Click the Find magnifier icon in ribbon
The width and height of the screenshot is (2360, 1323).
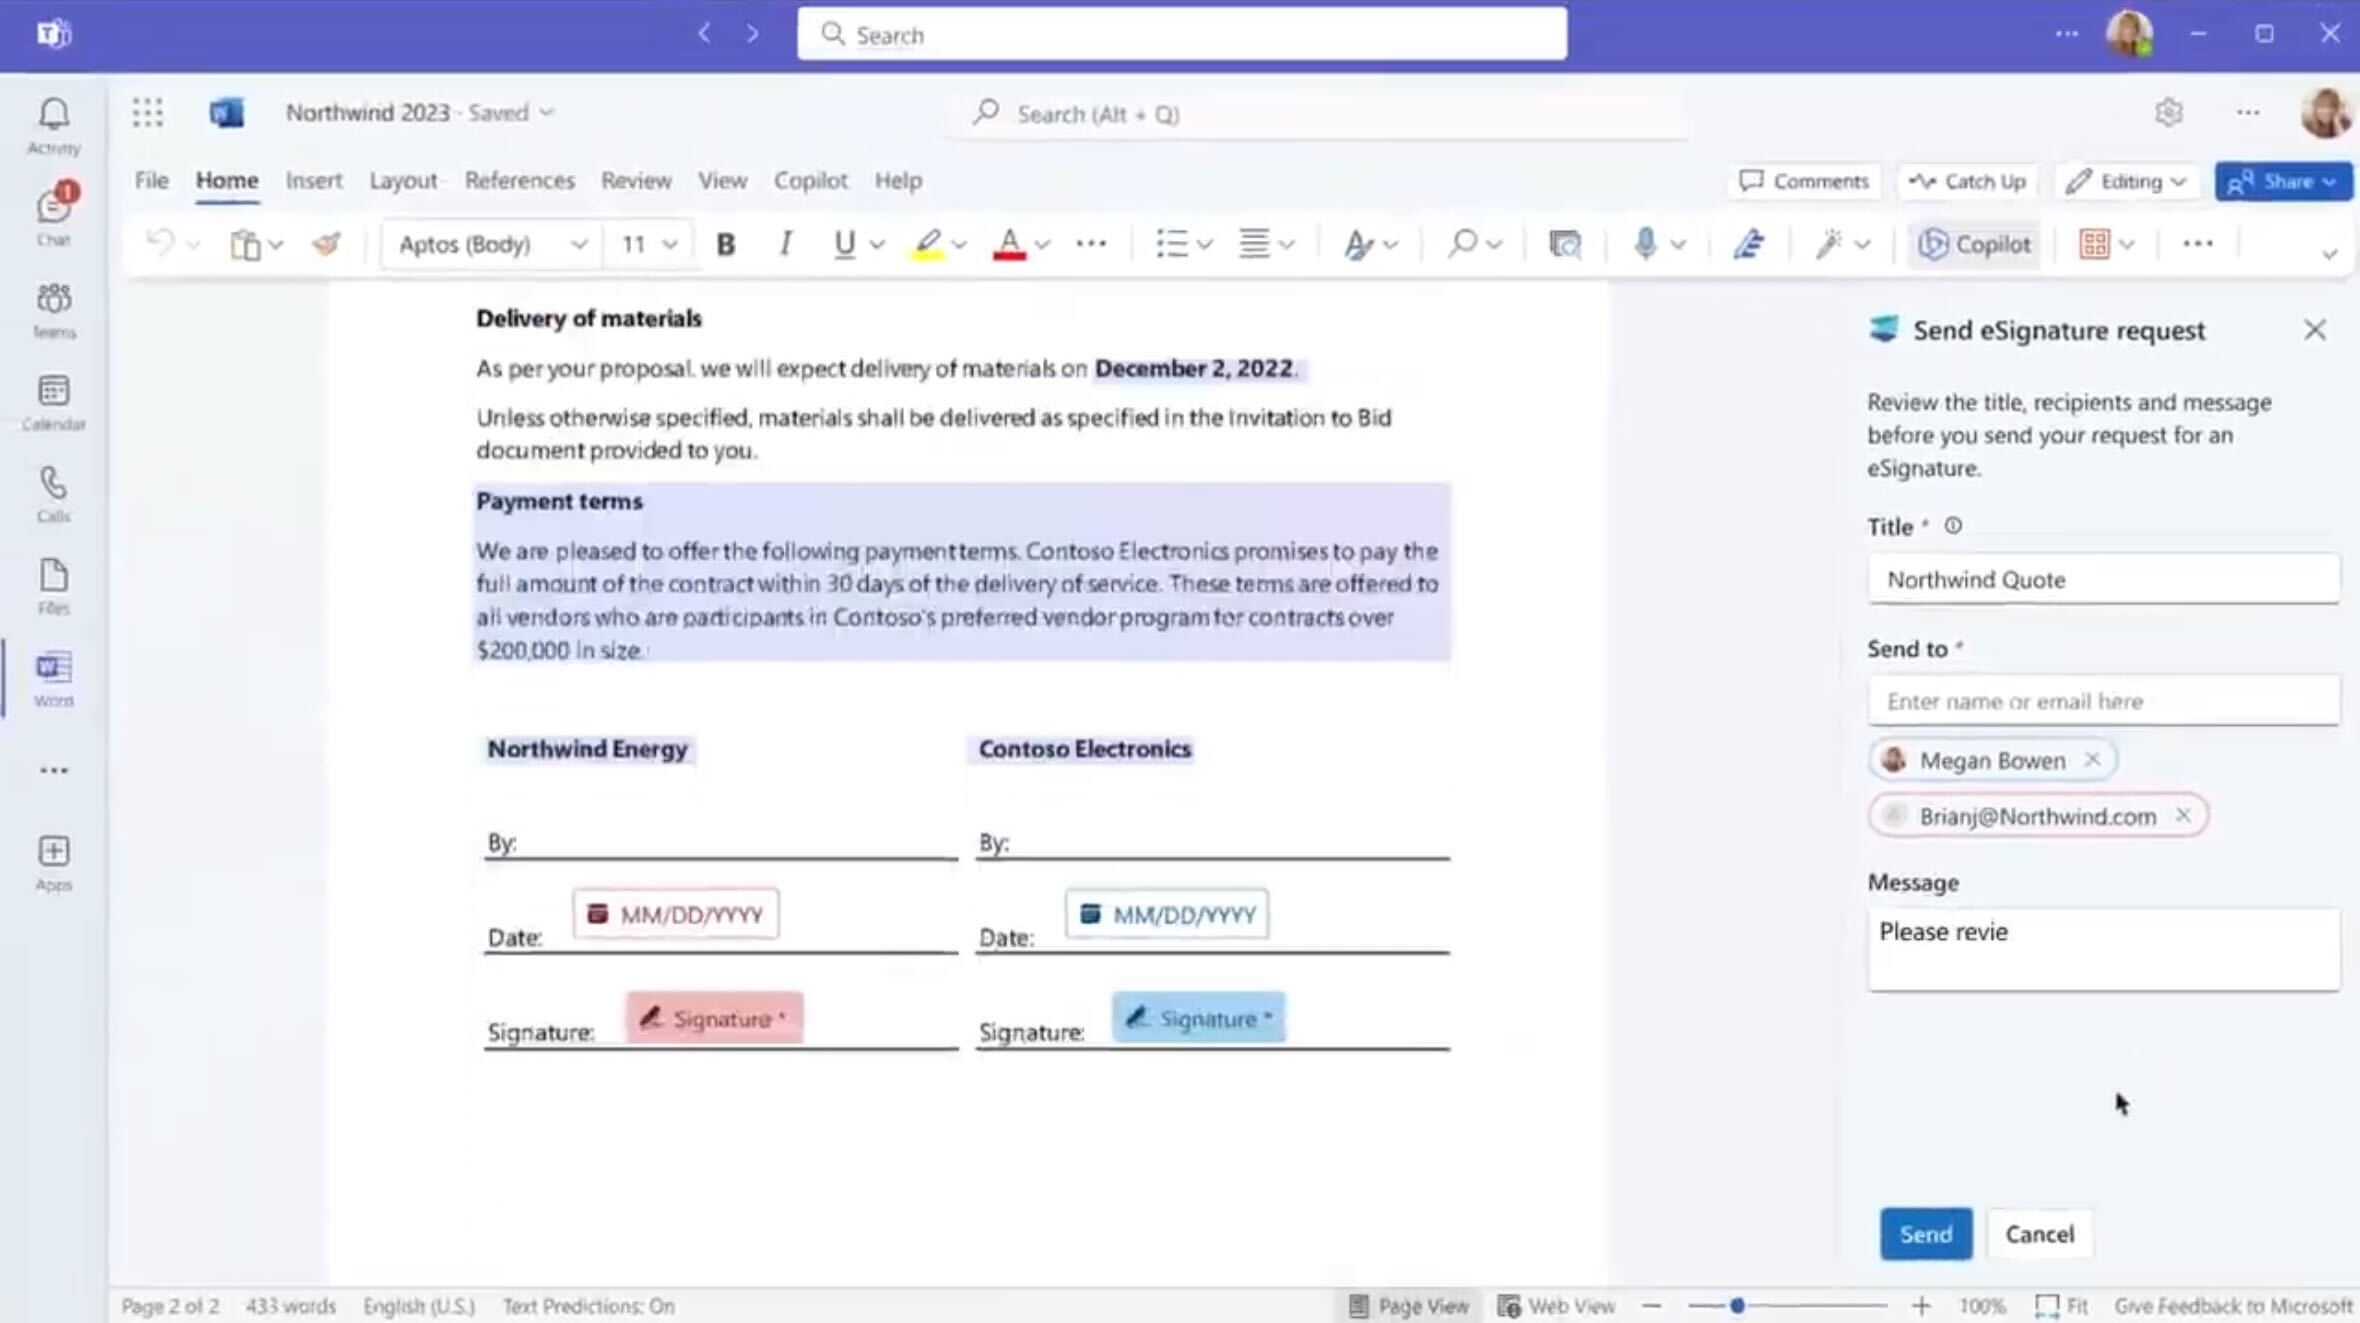1462,243
